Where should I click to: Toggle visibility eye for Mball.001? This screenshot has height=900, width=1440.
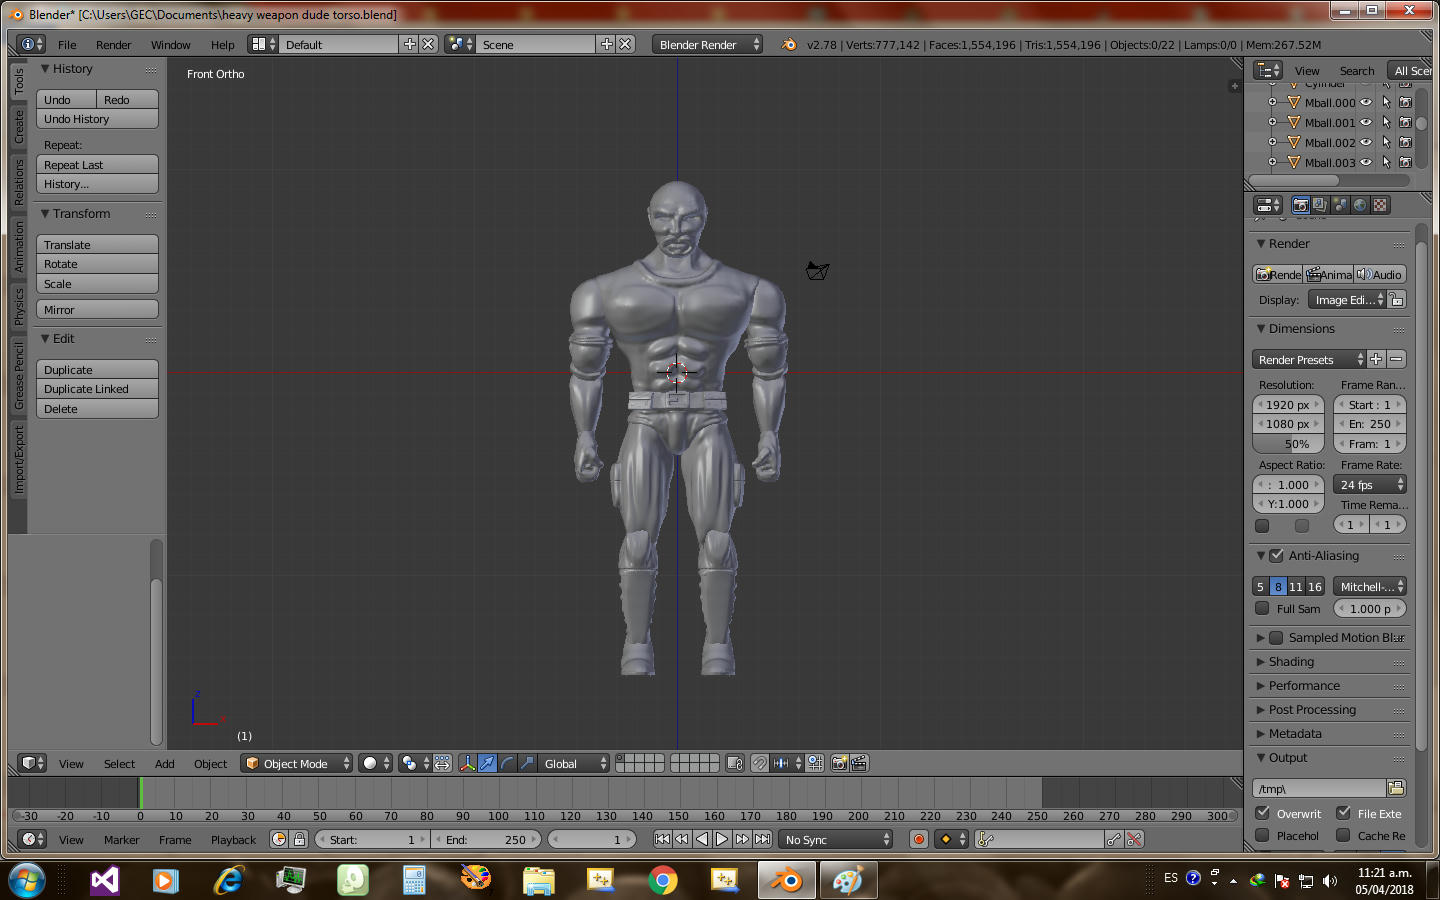coord(1366,122)
